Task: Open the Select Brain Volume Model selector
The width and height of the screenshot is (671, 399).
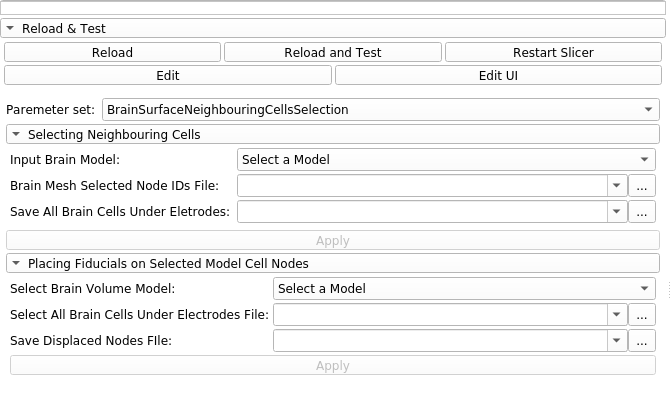Action: click(464, 289)
